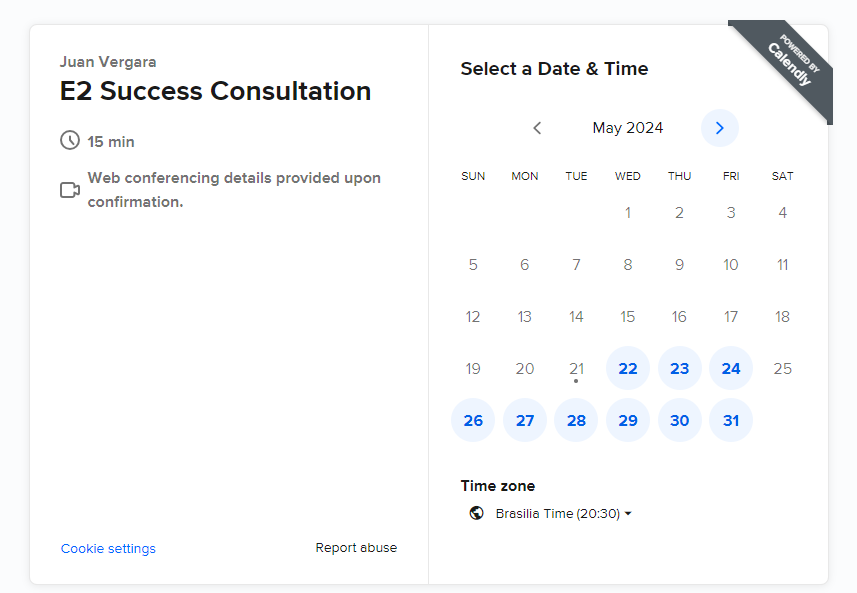Select May 24 on the calendar
The width and height of the screenshot is (857, 593).
731,368
